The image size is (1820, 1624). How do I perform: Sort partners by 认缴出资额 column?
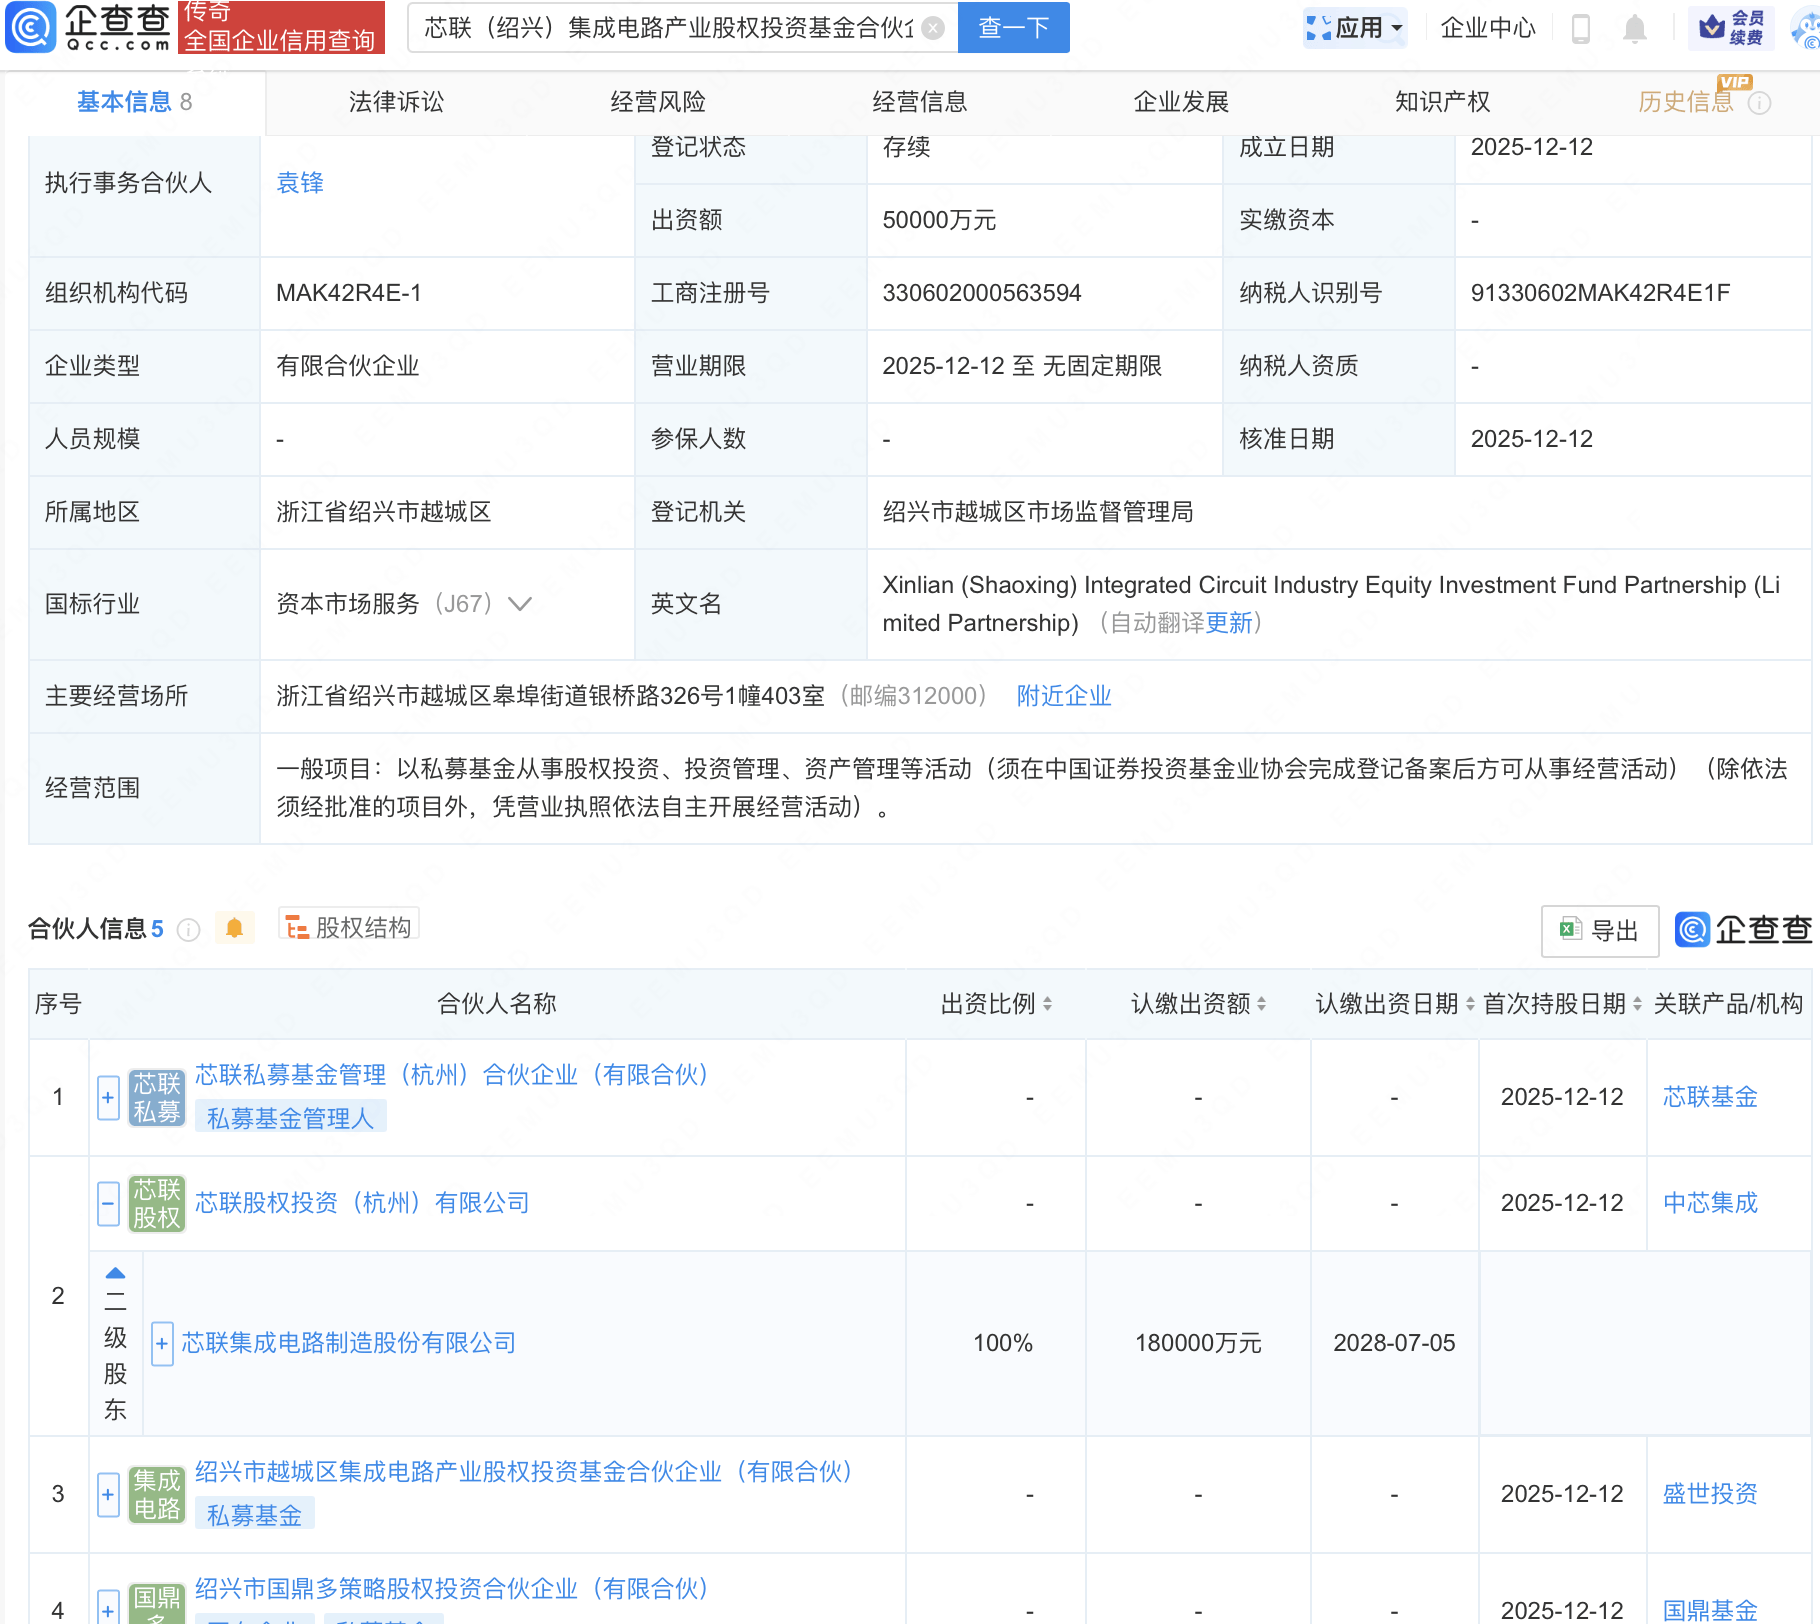pos(1262,1004)
